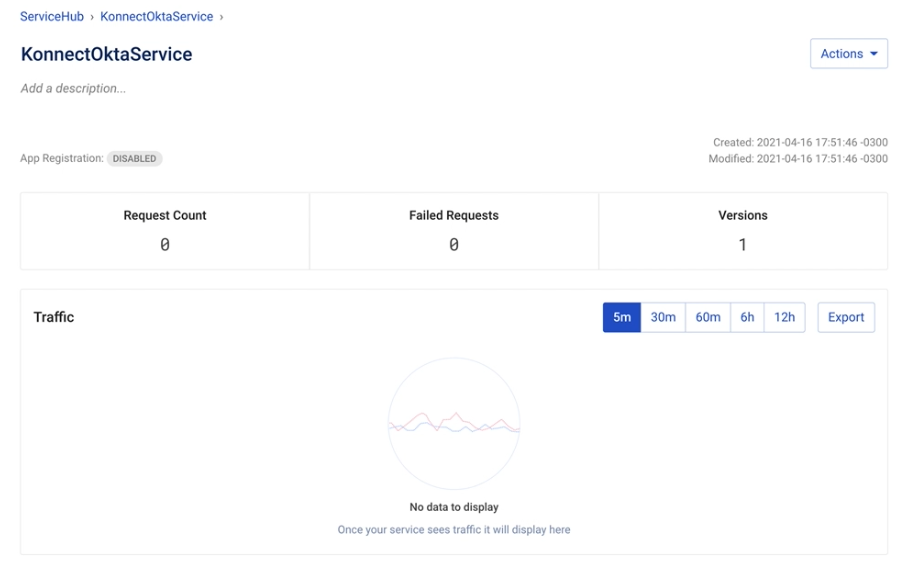Select the 5m traffic time range
908x563 pixels.
[x=621, y=317]
